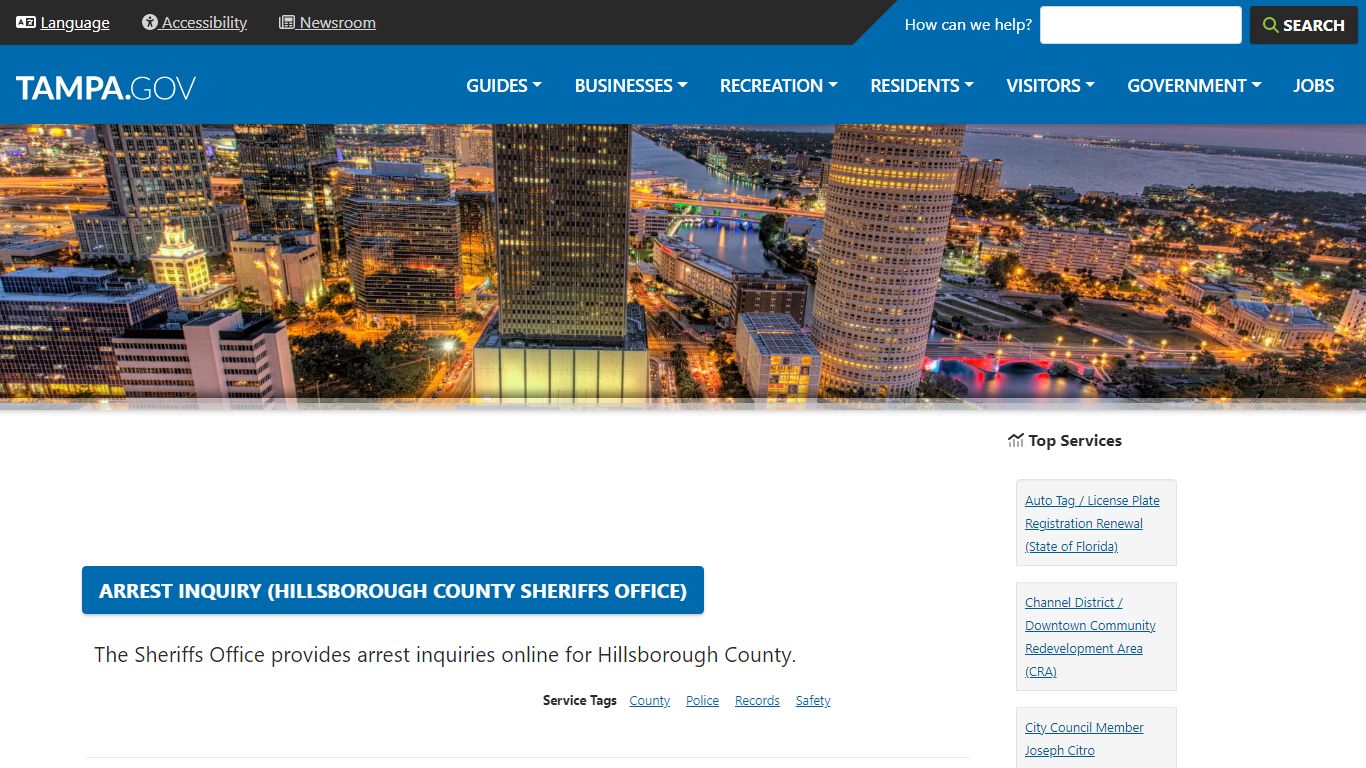Click the Top Services heading

click(1075, 440)
